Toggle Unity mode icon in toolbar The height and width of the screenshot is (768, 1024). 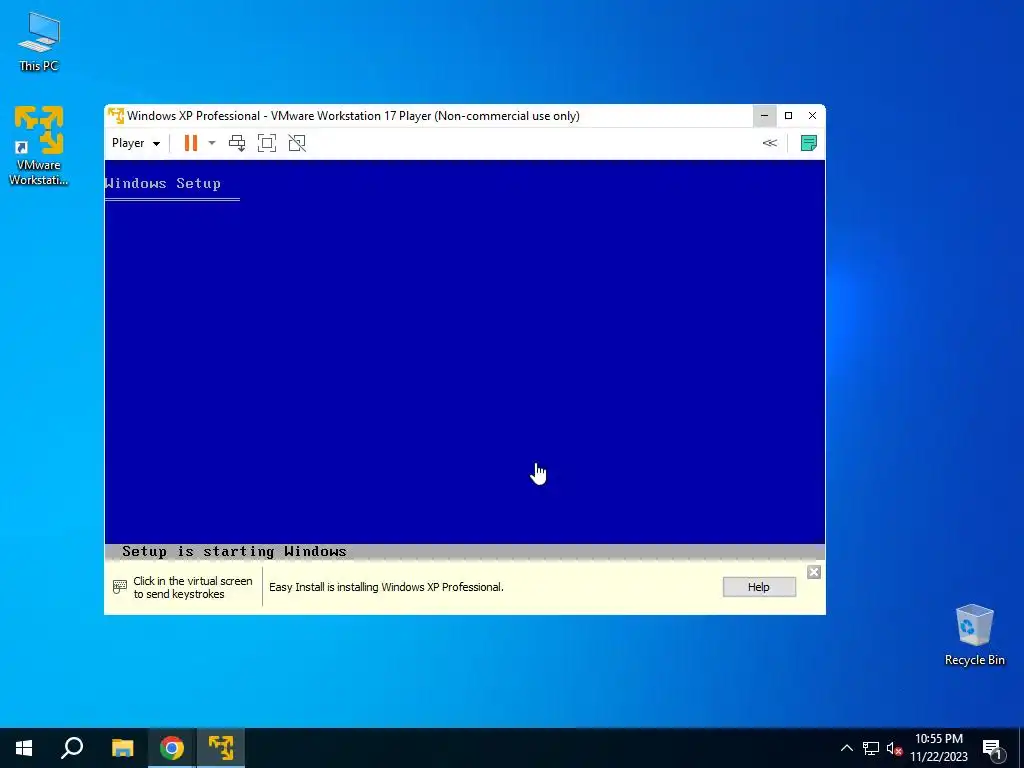pos(297,143)
